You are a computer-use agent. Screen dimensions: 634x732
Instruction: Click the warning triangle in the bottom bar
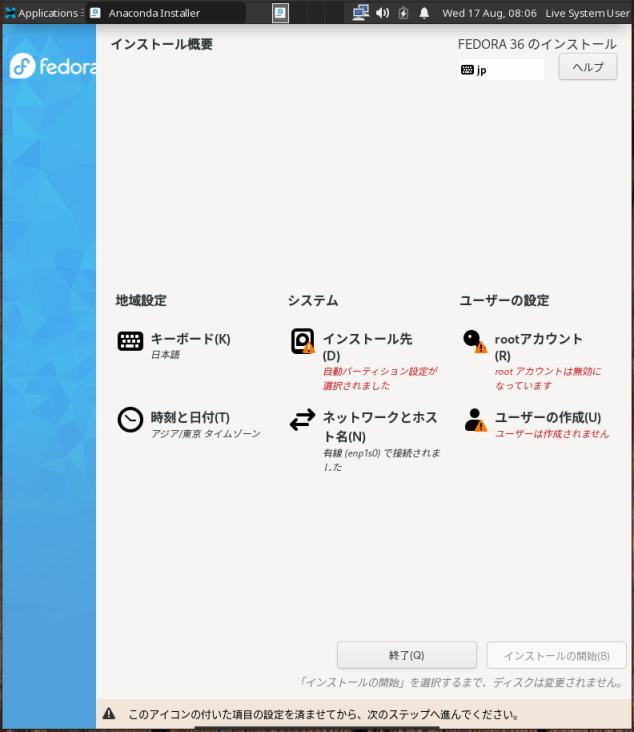tap(109, 713)
